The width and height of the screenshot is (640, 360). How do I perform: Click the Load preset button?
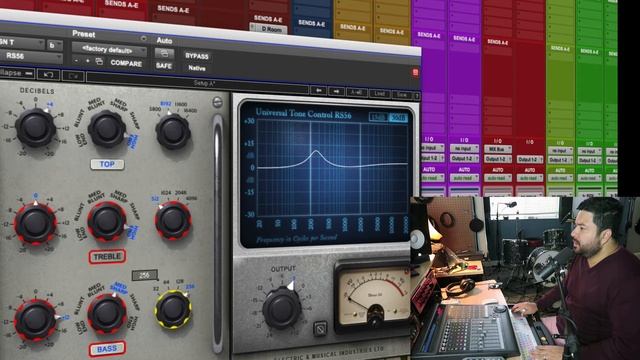[x=380, y=94]
